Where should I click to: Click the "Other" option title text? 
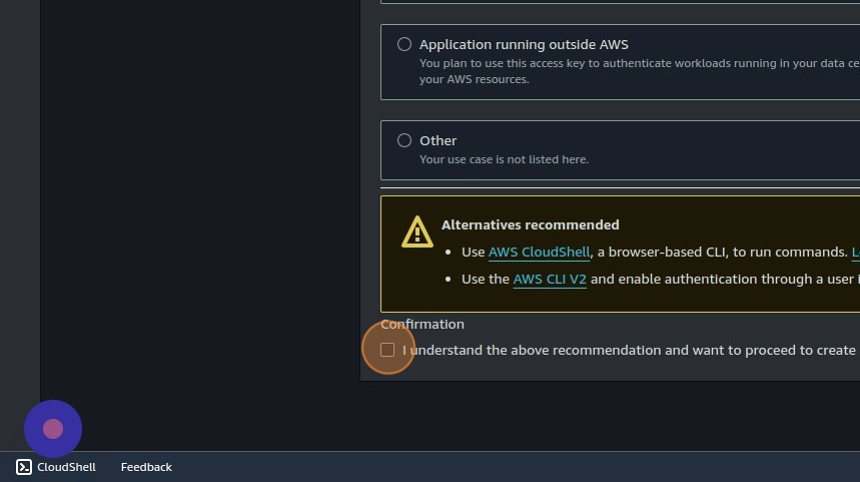point(438,141)
